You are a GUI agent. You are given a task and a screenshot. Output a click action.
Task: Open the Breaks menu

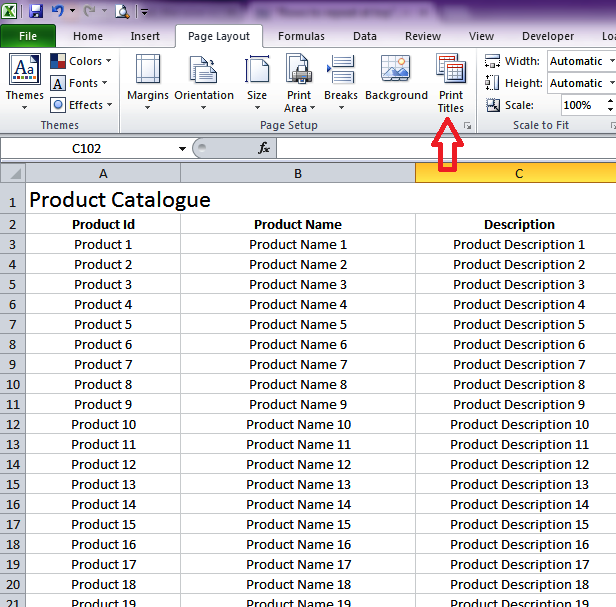tap(341, 84)
